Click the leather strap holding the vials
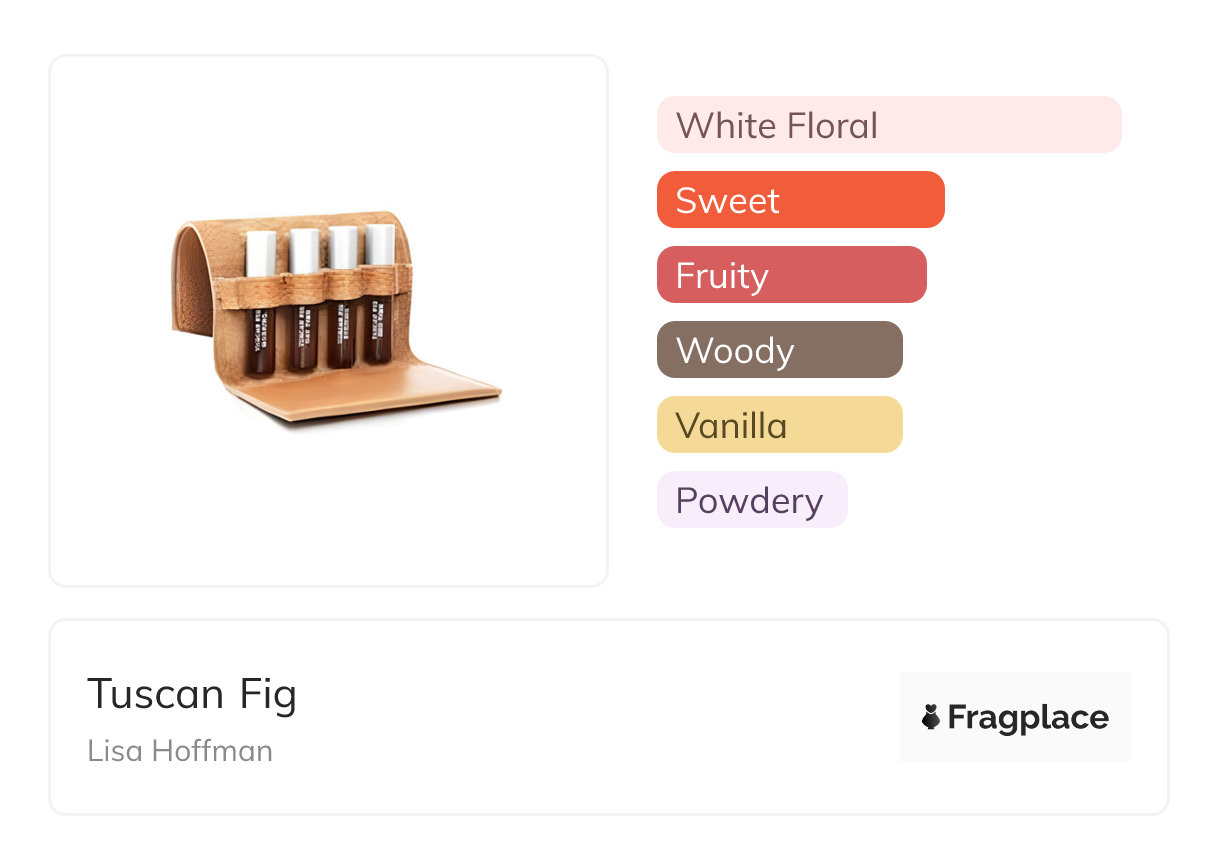 pos(320,283)
